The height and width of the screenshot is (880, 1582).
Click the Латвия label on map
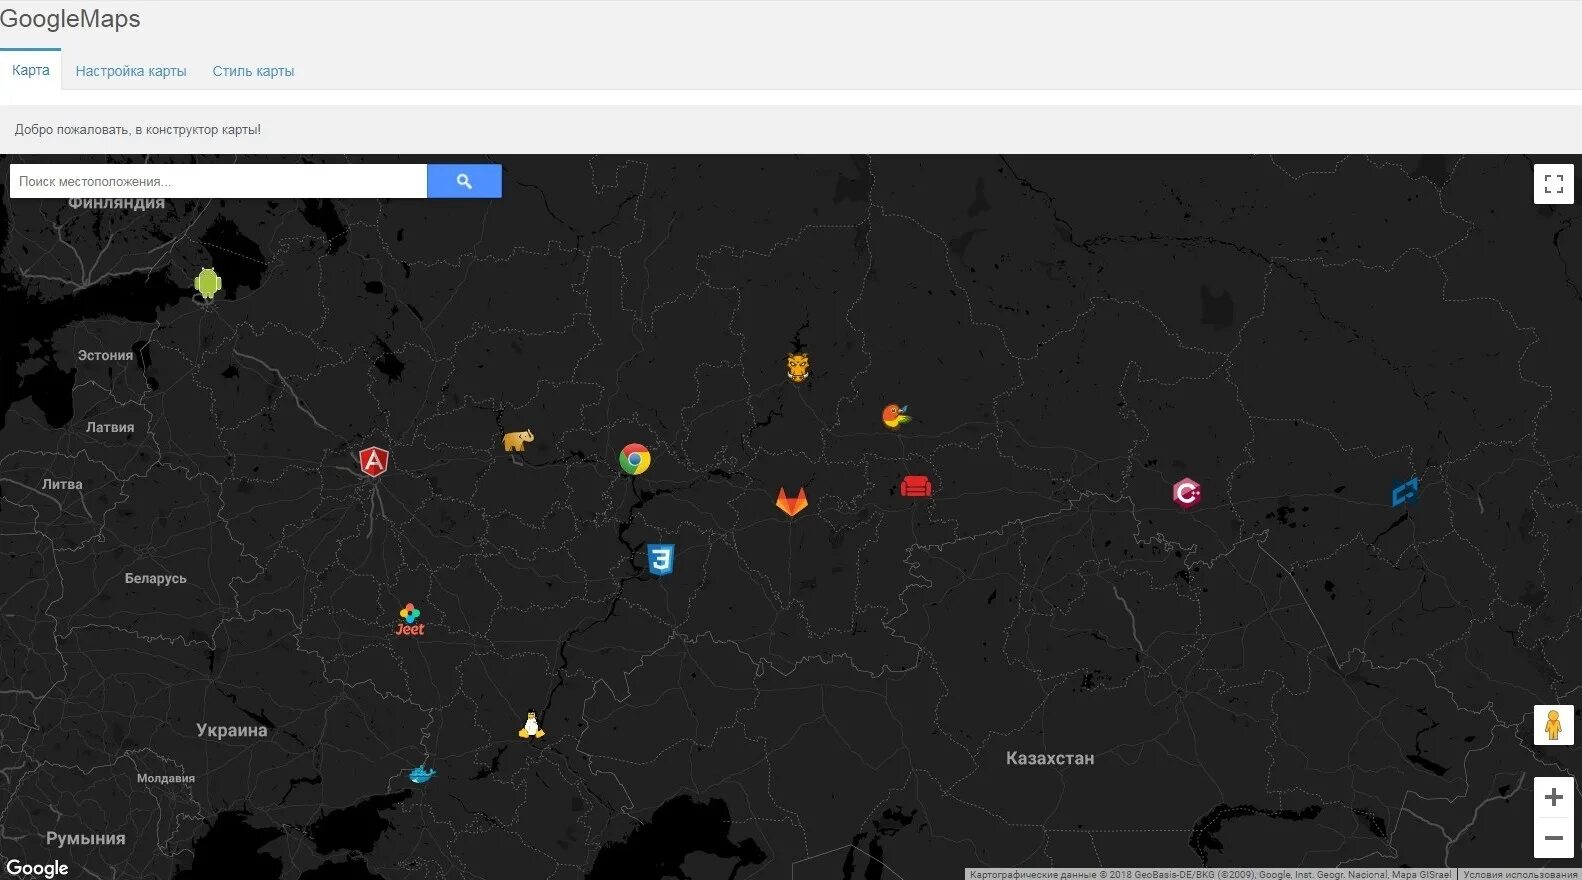[x=110, y=427]
